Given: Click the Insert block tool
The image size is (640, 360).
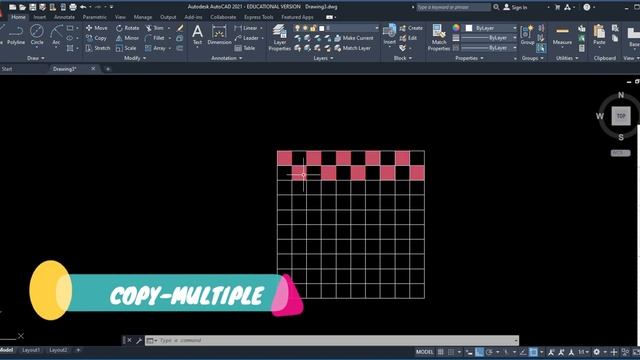Looking at the screenshot, I should [x=389, y=34].
